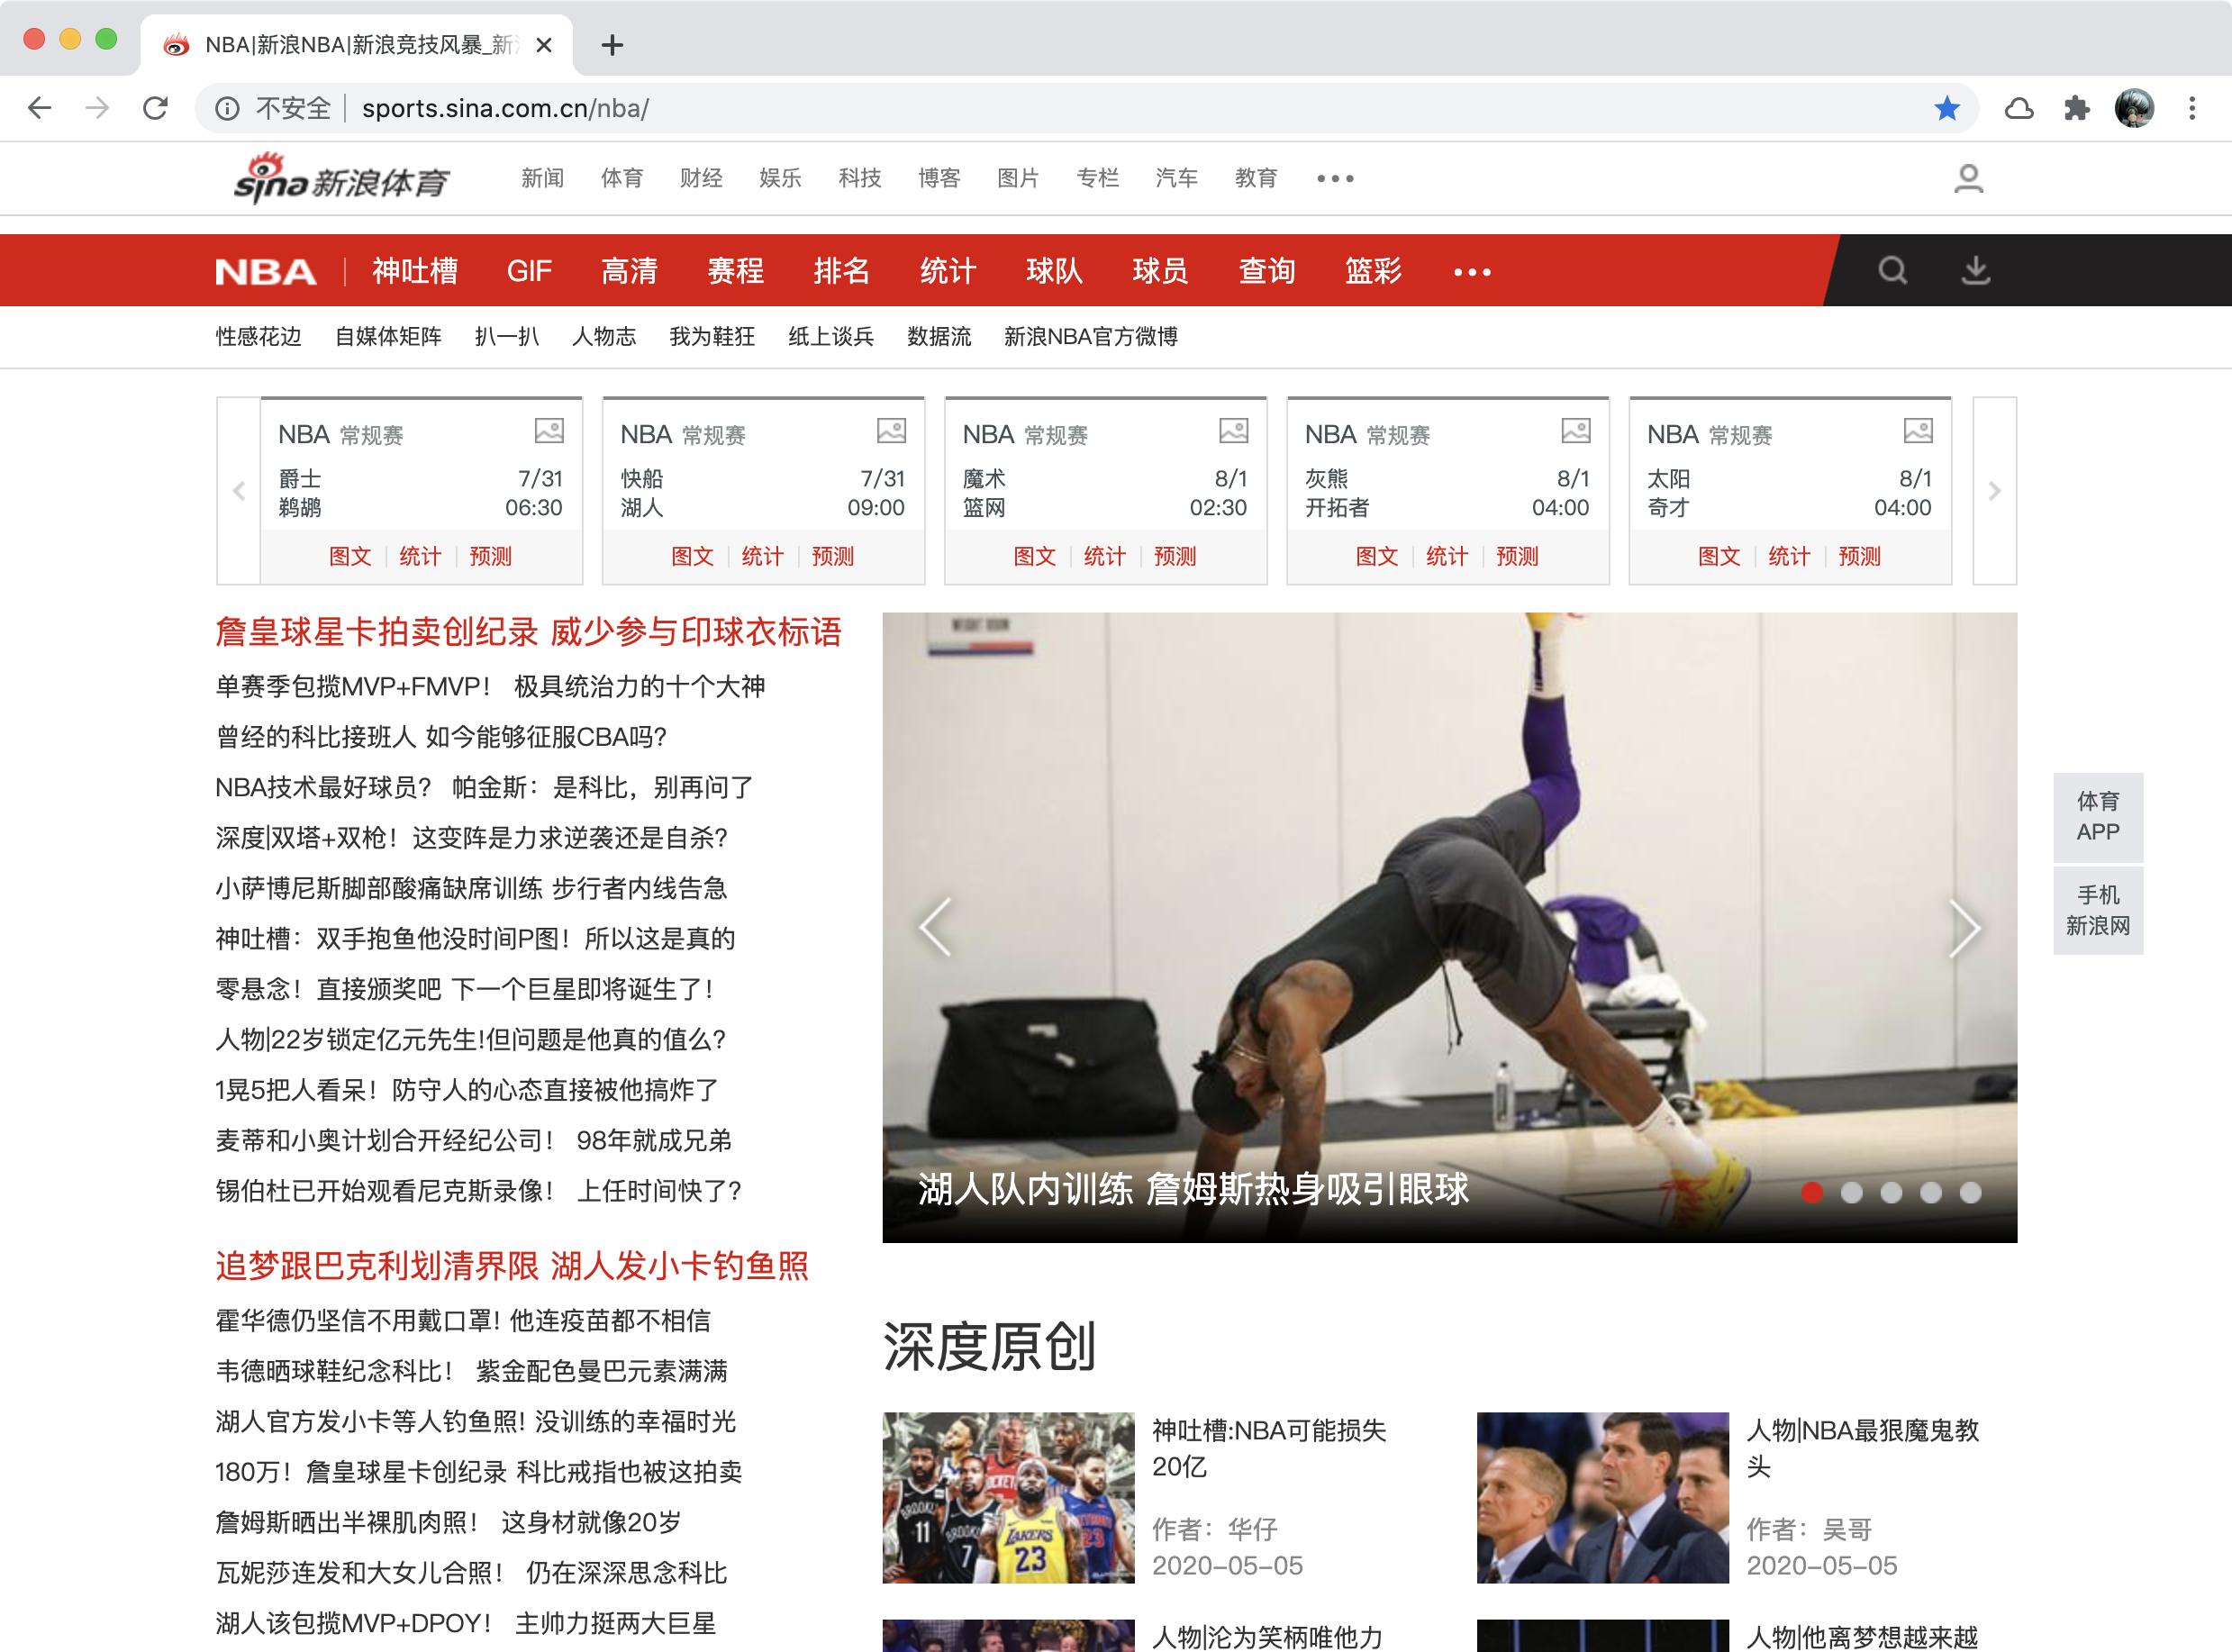Click image icon on 灰熊 vs 开拓者 card

(x=1575, y=431)
